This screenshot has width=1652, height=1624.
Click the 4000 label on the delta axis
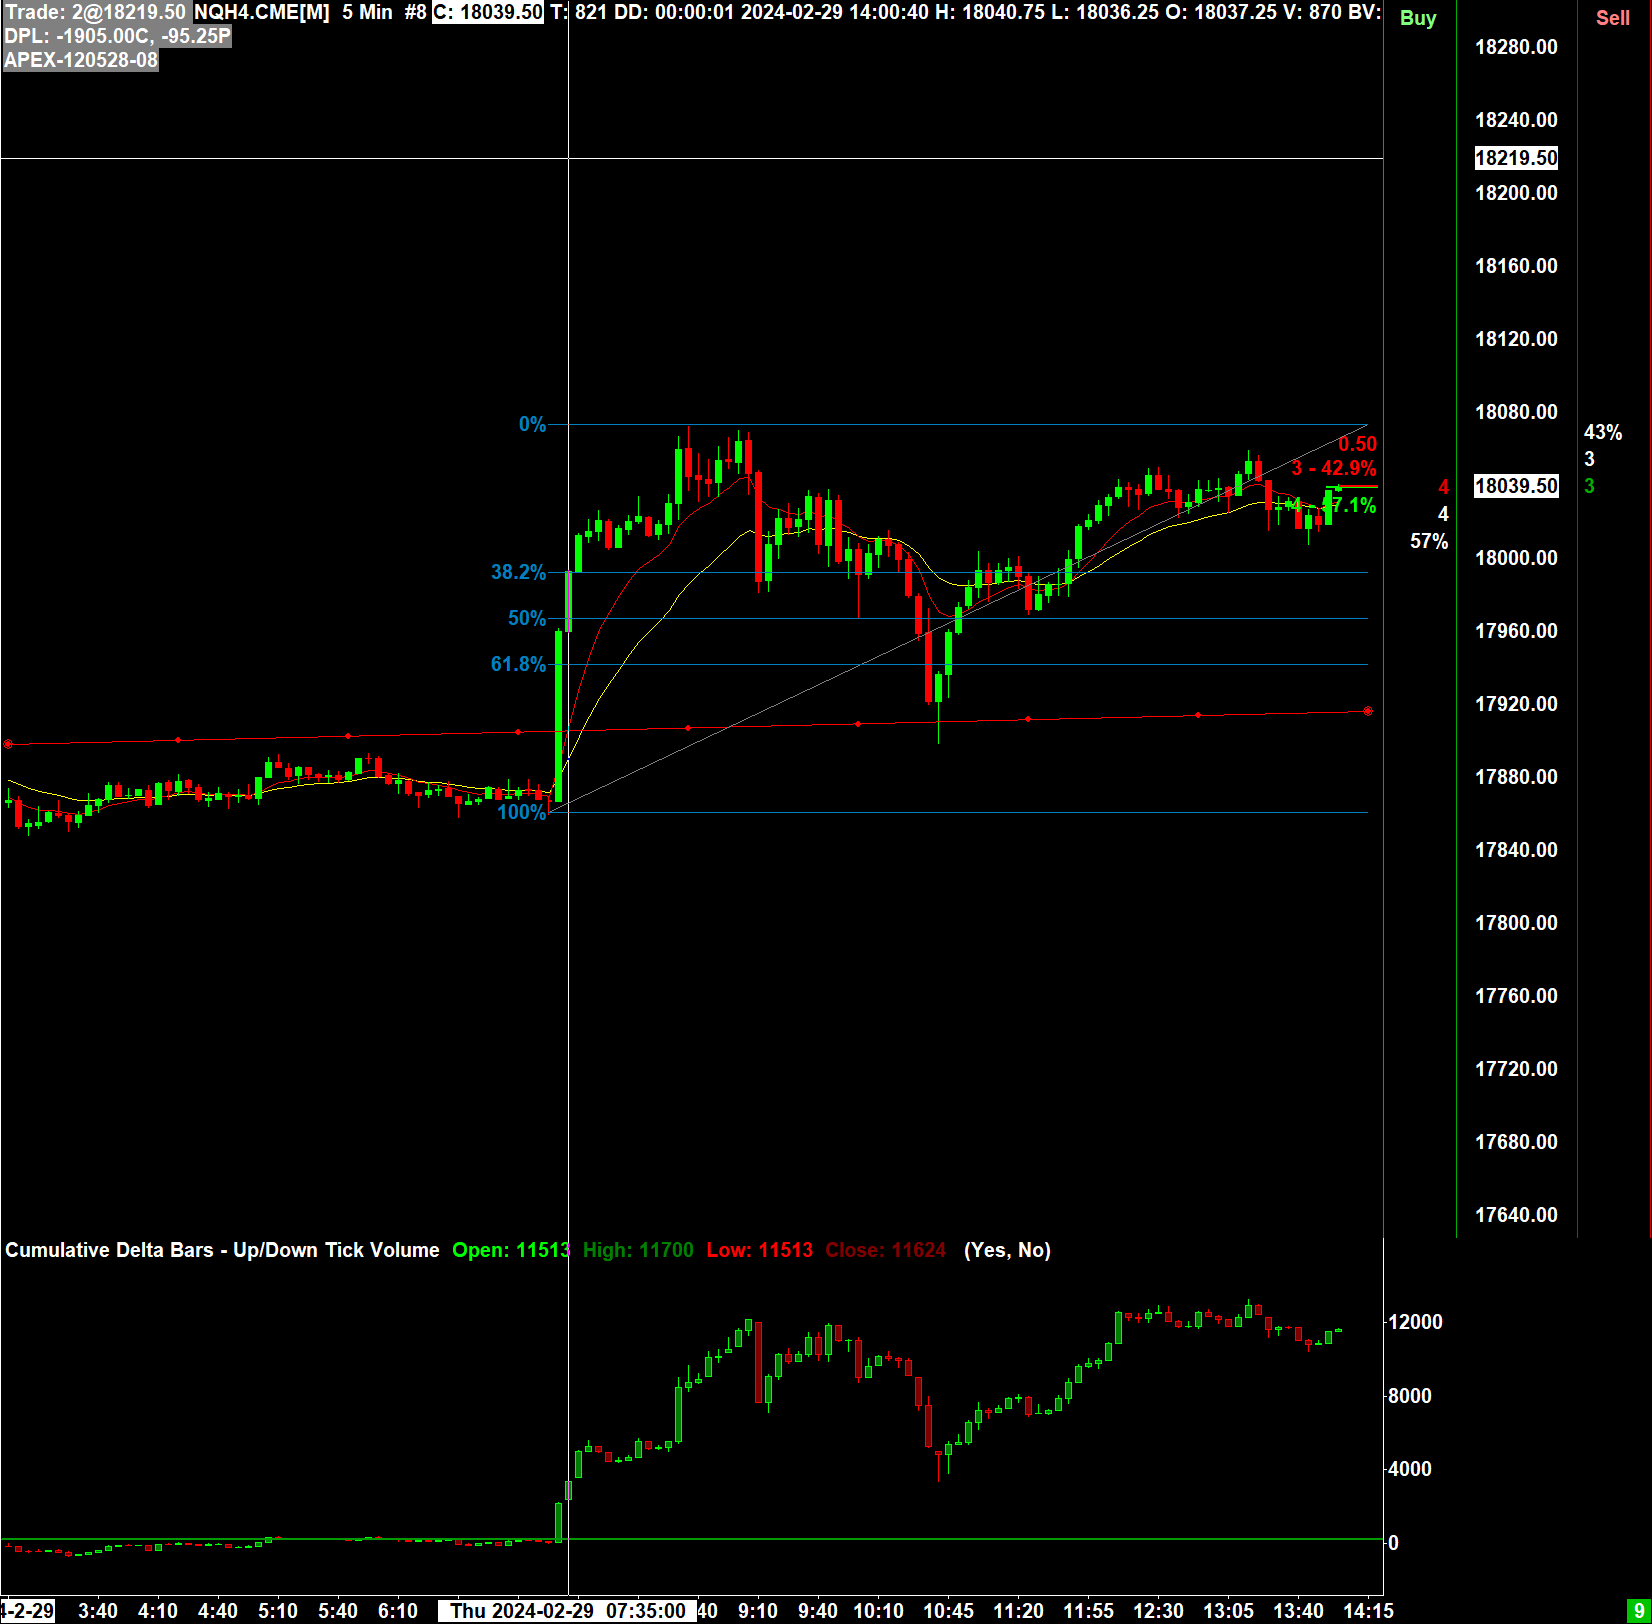1410,1469
